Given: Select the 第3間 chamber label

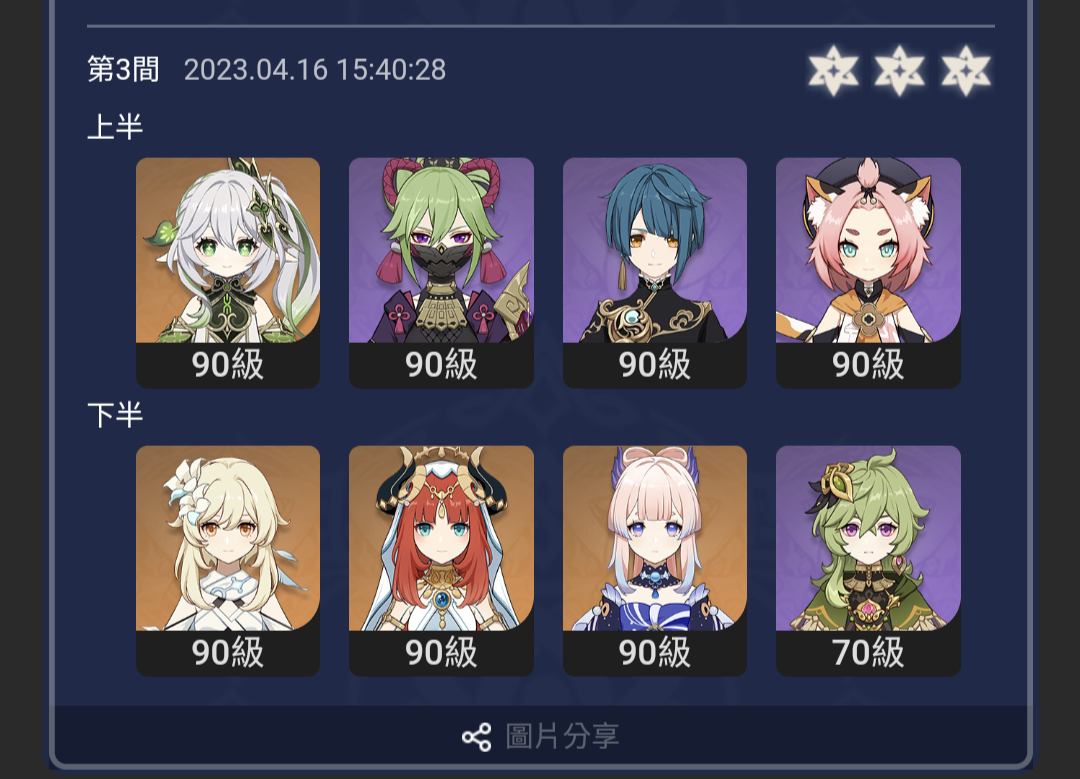Looking at the screenshot, I should (x=123, y=70).
